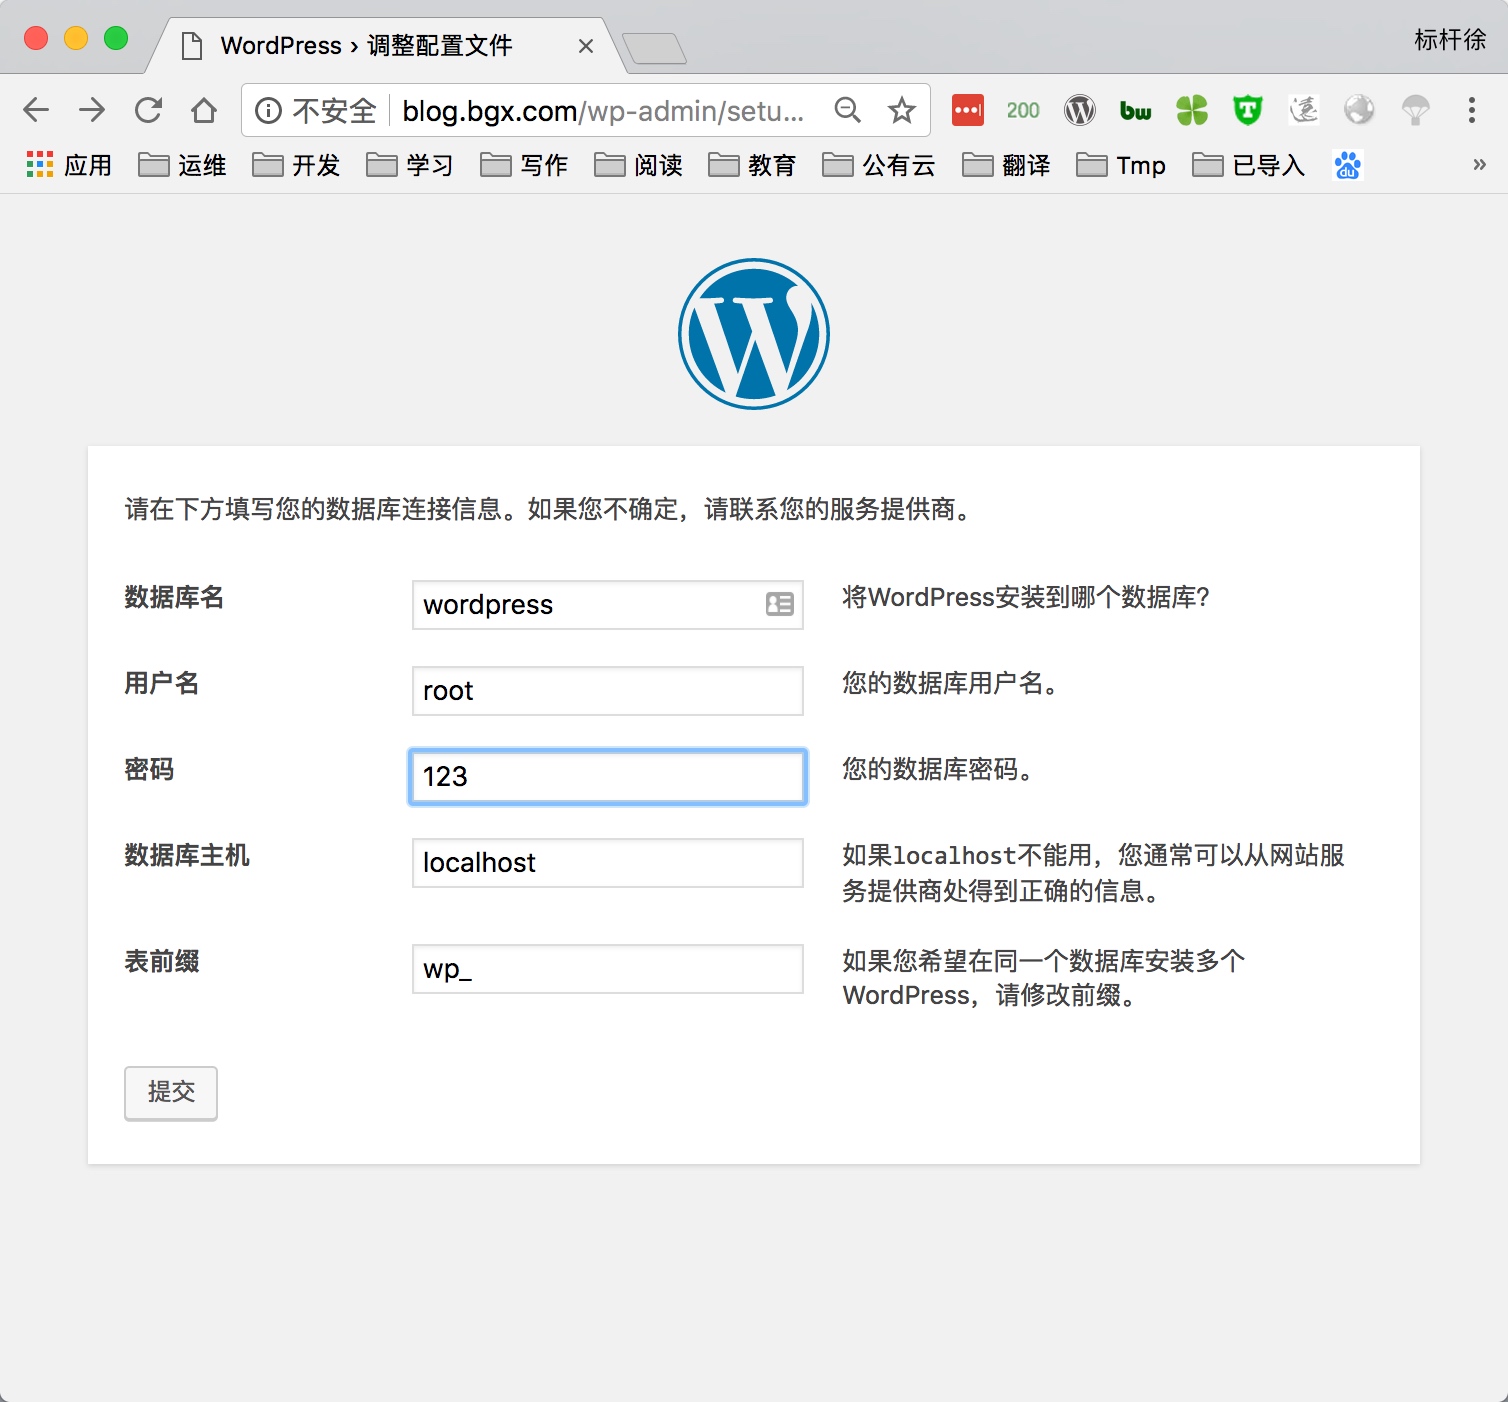Bookmark this page with the star icon
The height and width of the screenshot is (1402, 1508).
[902, 110]
